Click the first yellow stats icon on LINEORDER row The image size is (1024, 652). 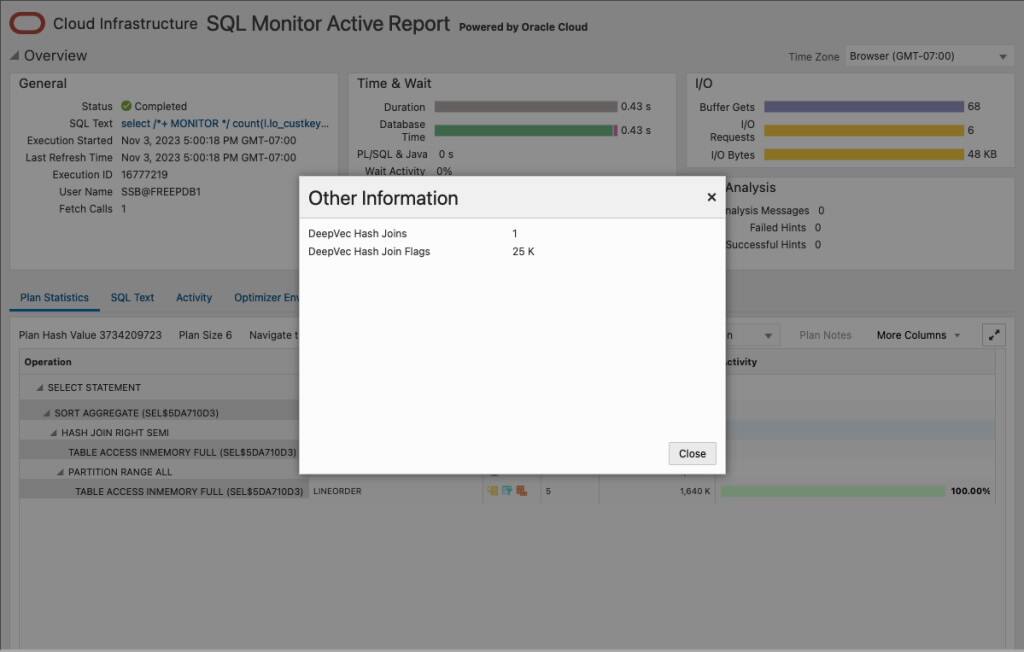pyautogui.click(x=494, y=490)
